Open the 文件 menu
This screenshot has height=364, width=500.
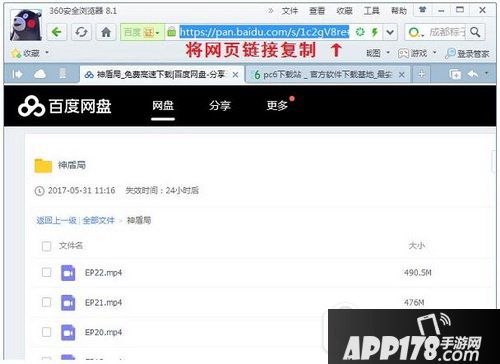pos(289,11)
